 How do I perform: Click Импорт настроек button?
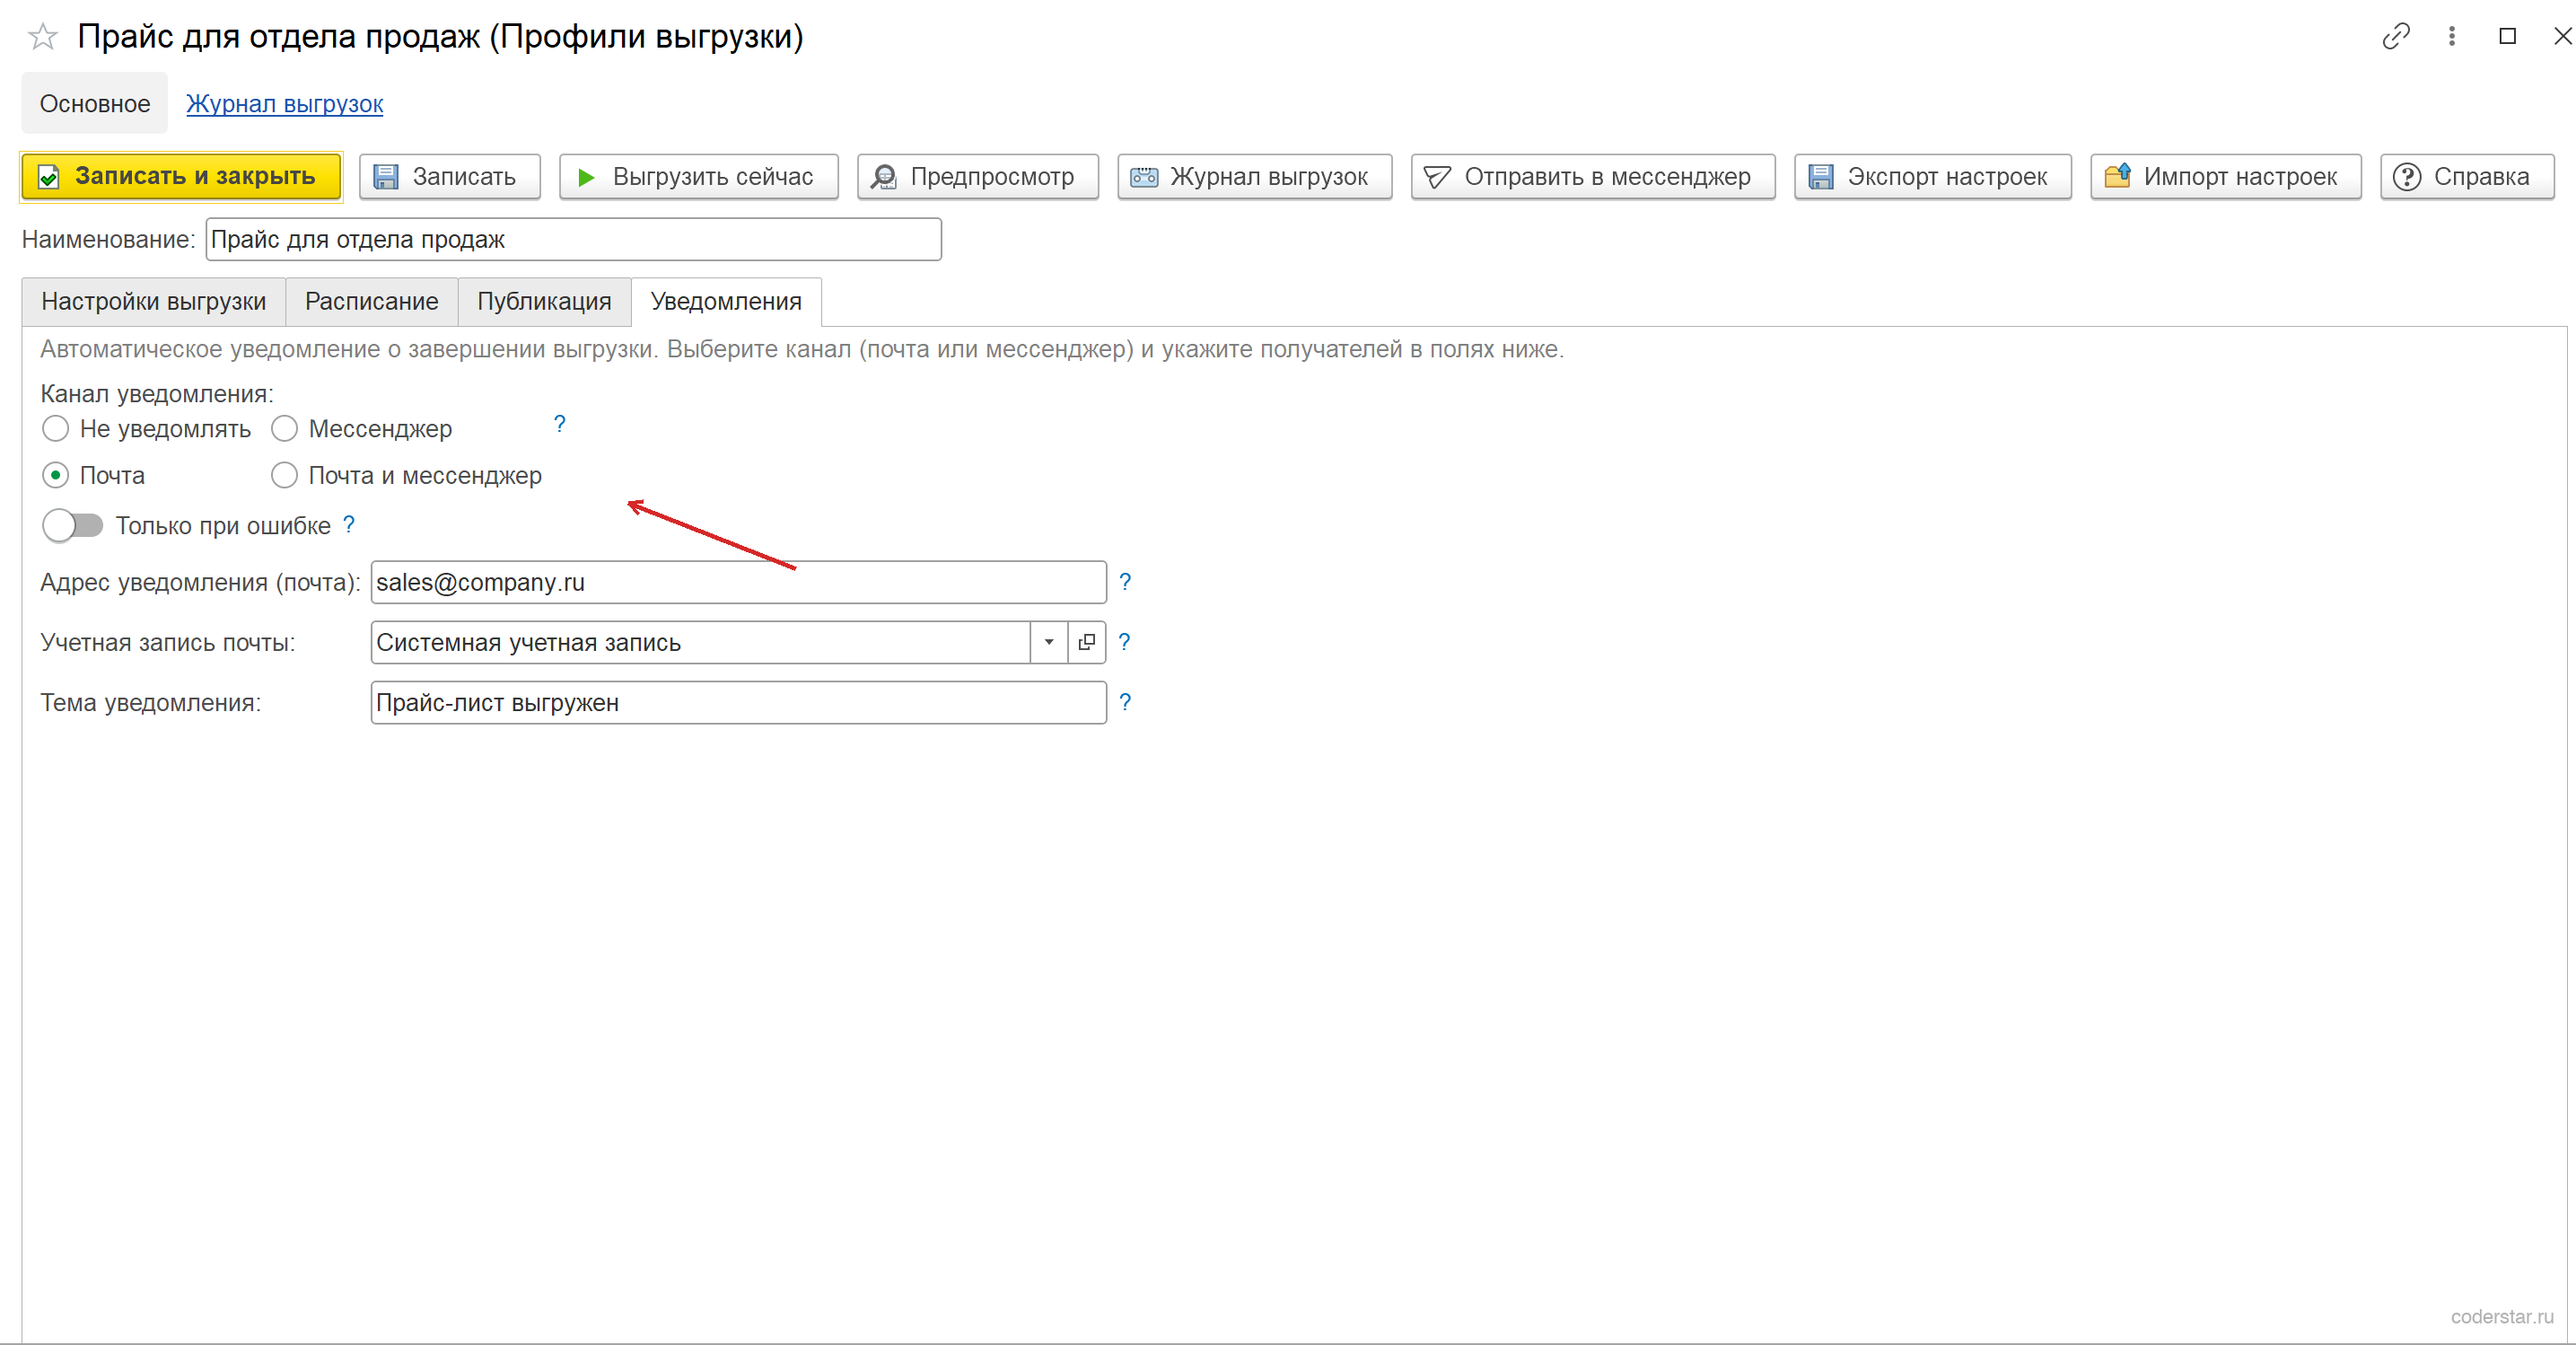tap(2225, 177)
